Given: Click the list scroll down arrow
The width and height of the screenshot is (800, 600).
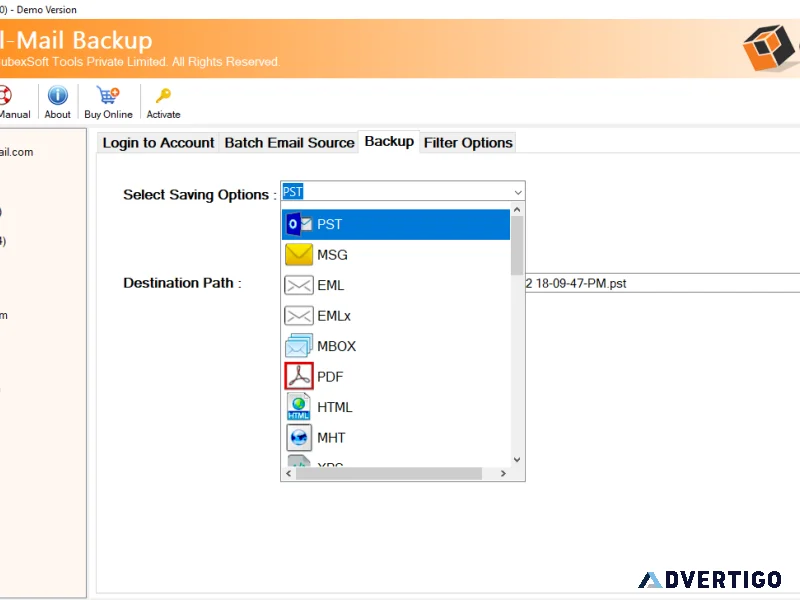Looking at the screenshot, I should [517, 460].
